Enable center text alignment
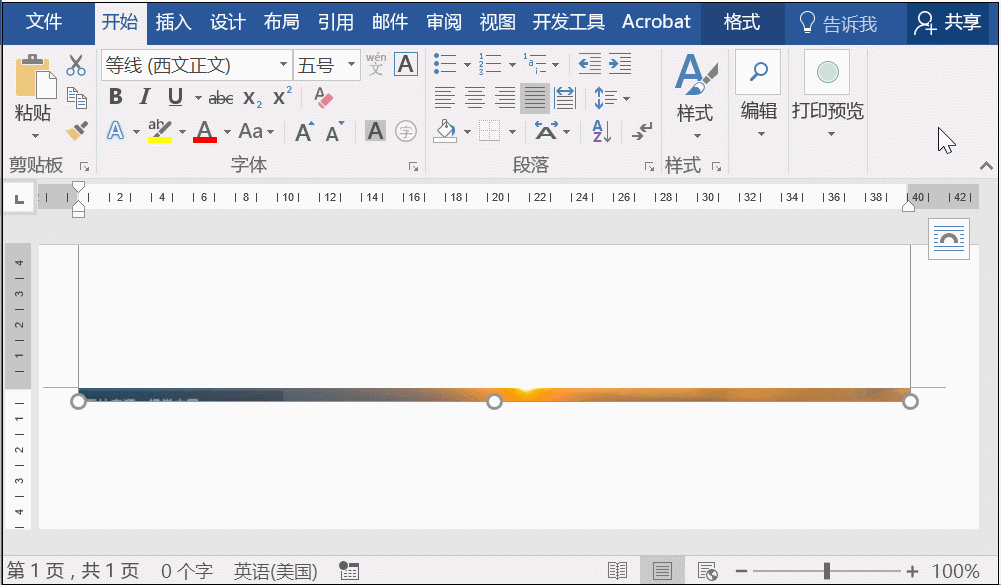This screenshot has height=585, width=1001. coord(474,98)
